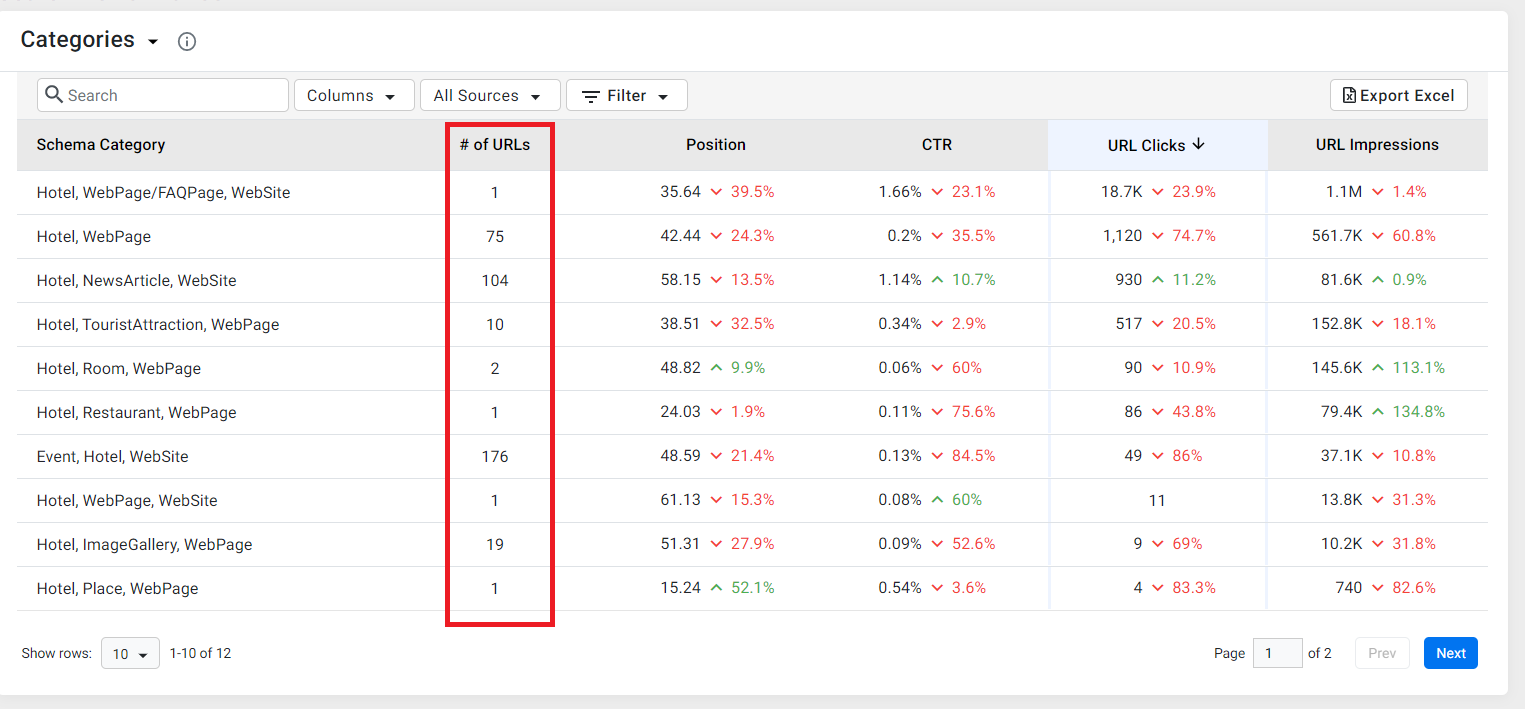Click the 930 URL Clicks value
Image resolution: width=1525 pixels, height=709 pixels.
tap(1128, 280)
